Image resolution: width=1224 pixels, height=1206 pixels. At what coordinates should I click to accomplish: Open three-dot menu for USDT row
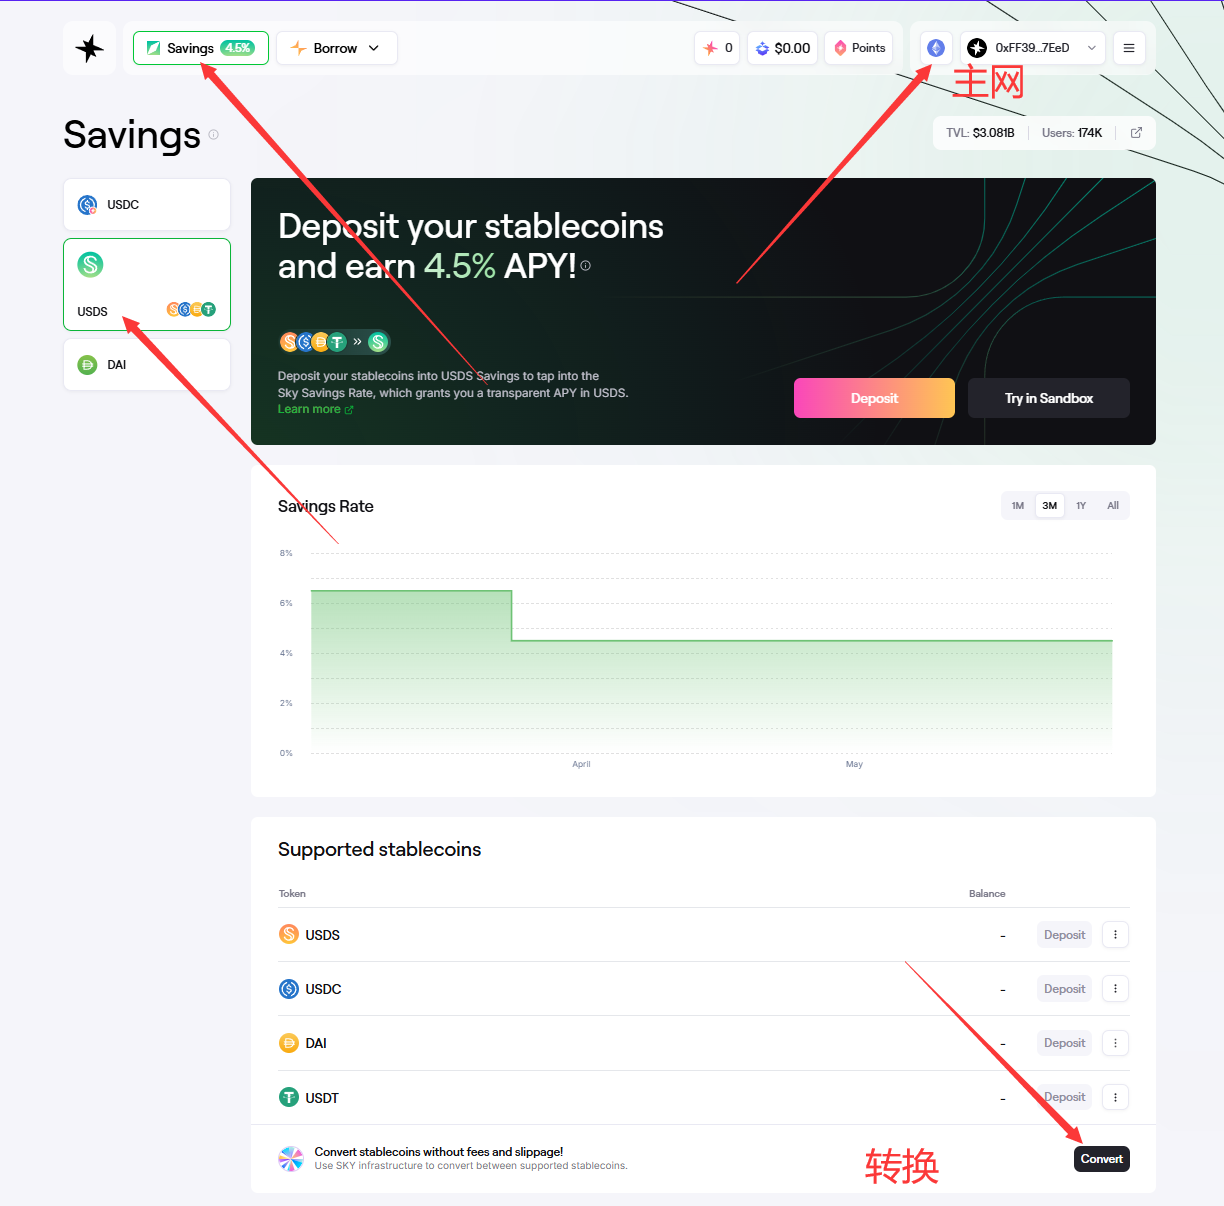pos(1115,1097)
